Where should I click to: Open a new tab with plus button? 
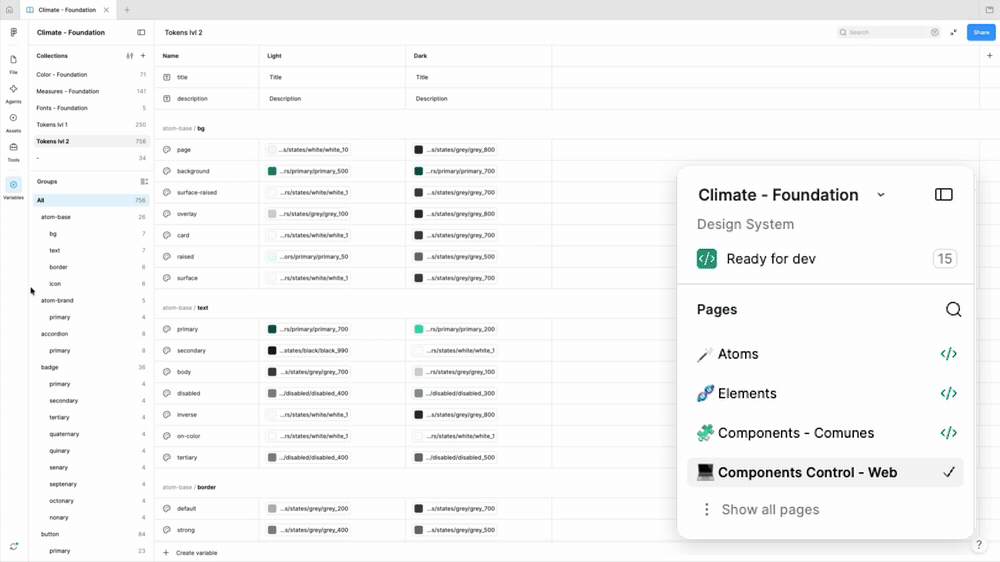click(x=127, y=10)
